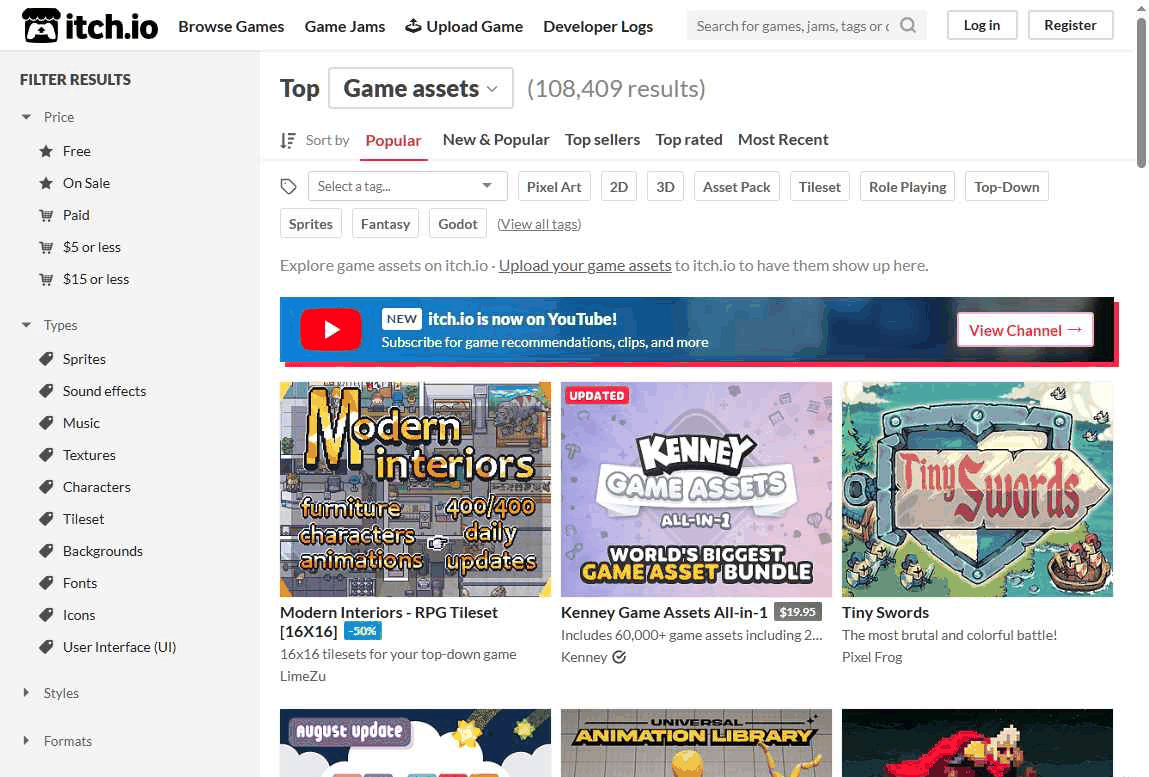Click the View Channel button
The height and width of the screenshot is (777, 1149).
tap(1025, 330)
